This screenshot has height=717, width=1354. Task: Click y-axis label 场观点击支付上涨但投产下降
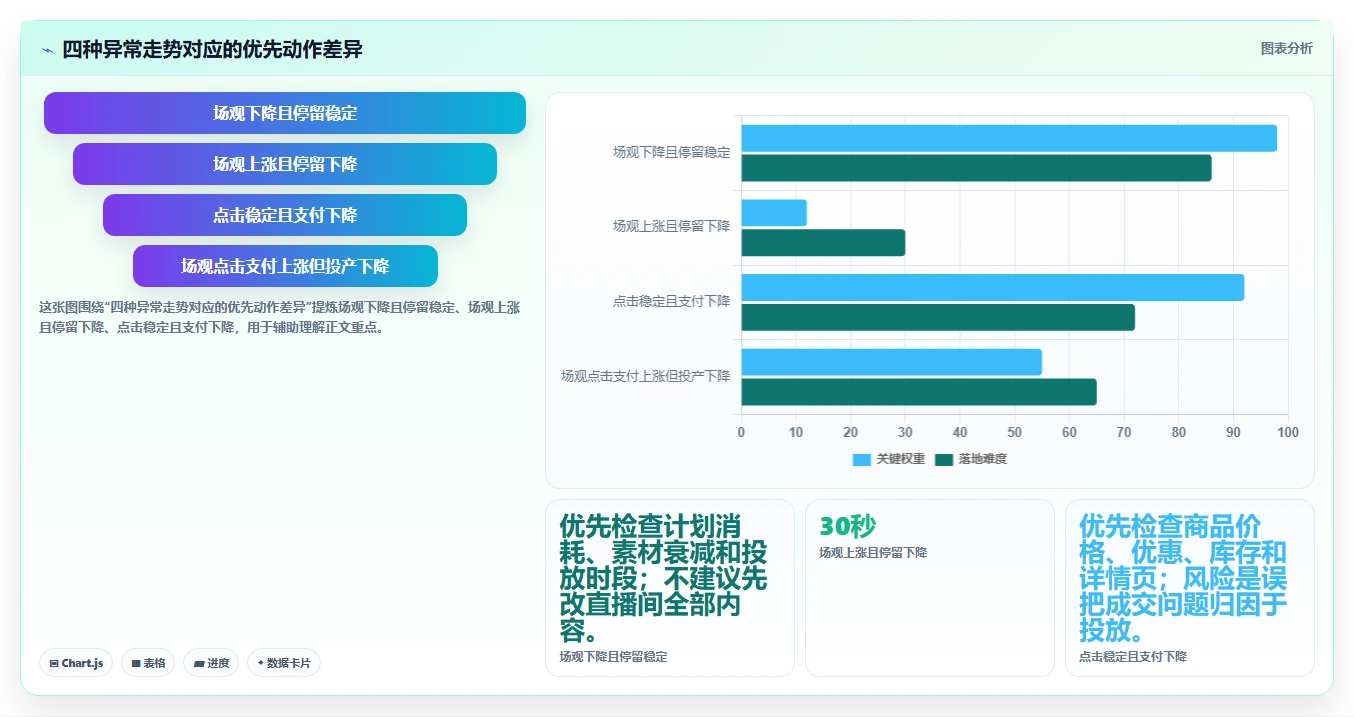[x=645, y=376]
